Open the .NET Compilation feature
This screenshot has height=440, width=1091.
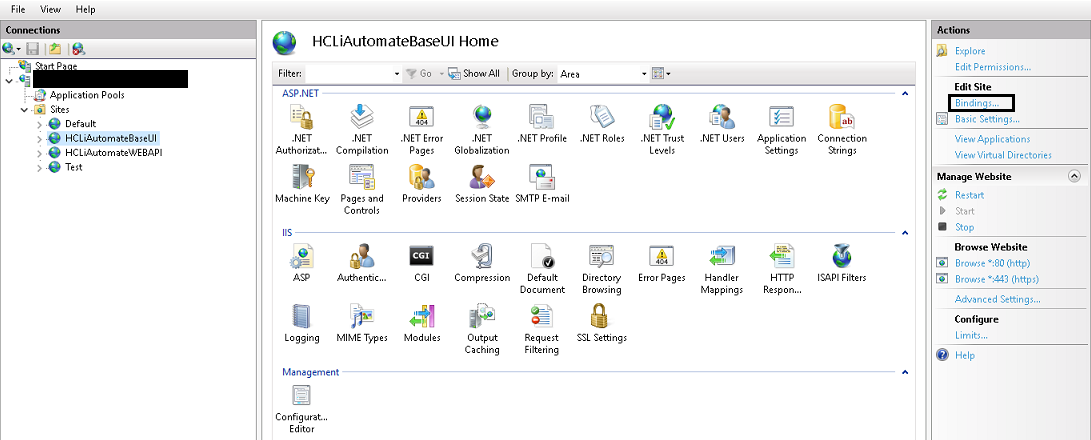click(362, 129)
